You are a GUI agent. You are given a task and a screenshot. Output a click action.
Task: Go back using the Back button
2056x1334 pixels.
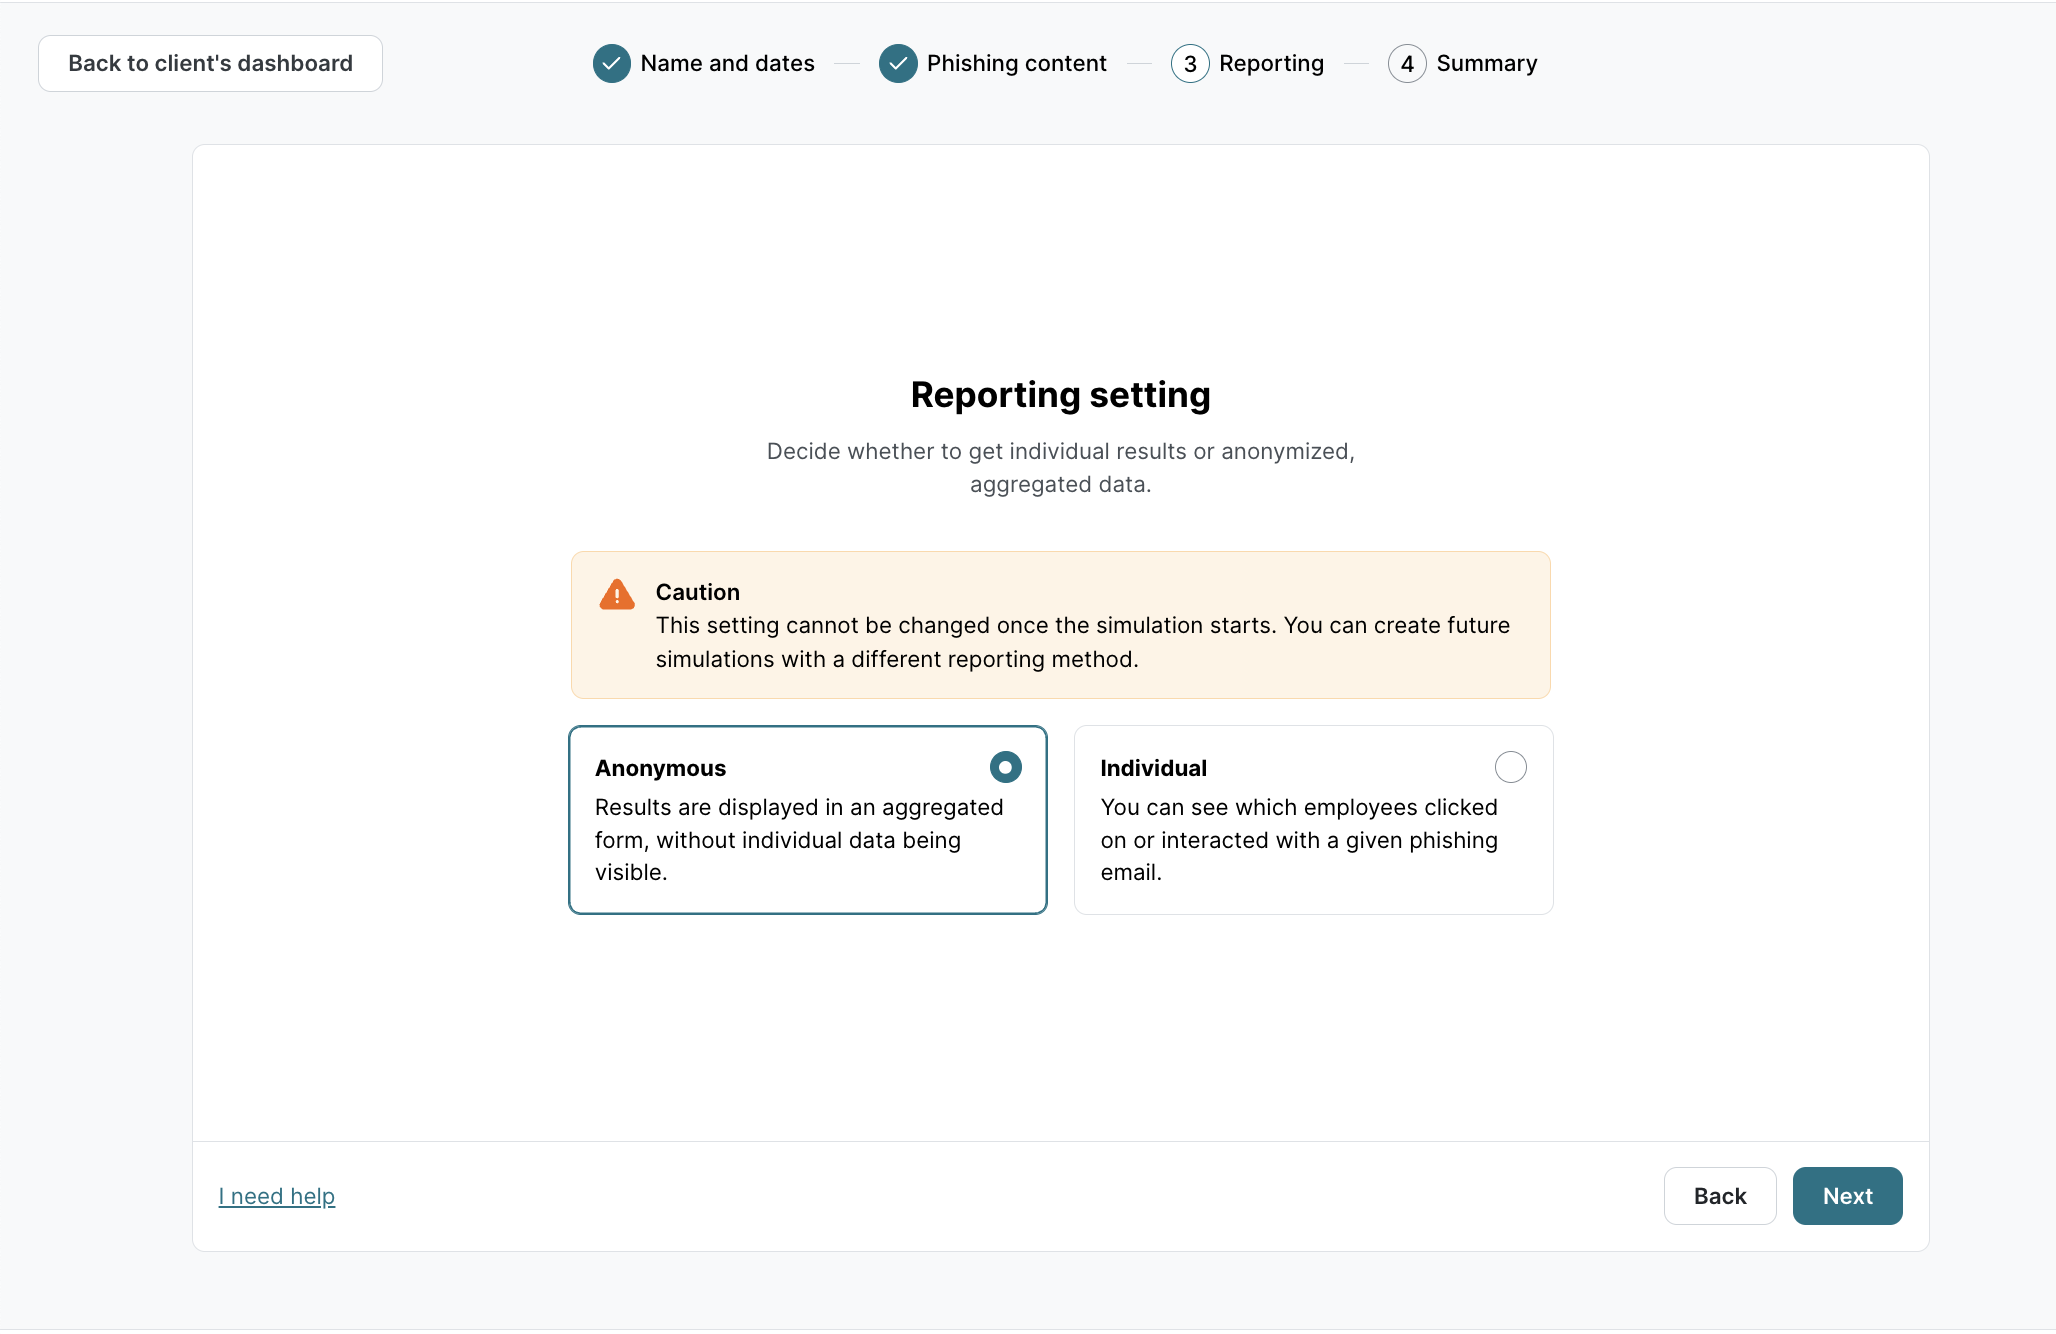[1719, 1196]
